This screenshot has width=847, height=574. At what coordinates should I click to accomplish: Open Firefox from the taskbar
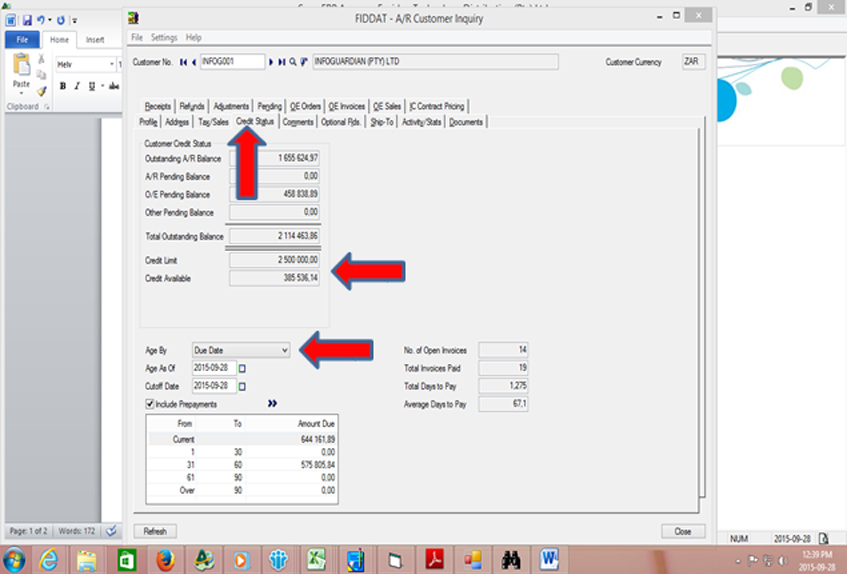(166, 558)
